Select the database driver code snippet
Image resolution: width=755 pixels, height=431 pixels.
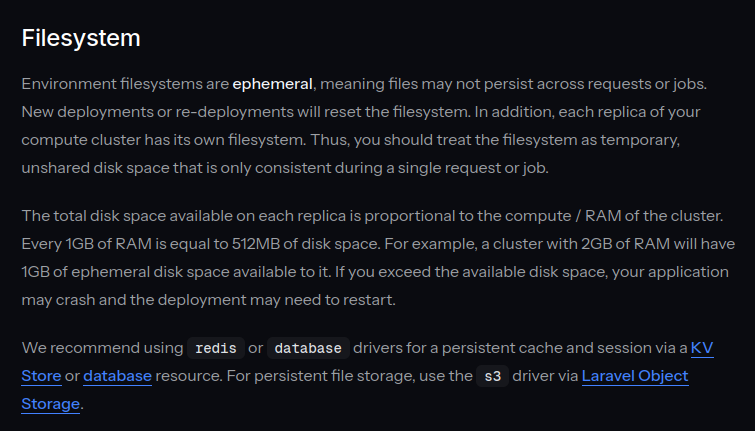(309, 348)
